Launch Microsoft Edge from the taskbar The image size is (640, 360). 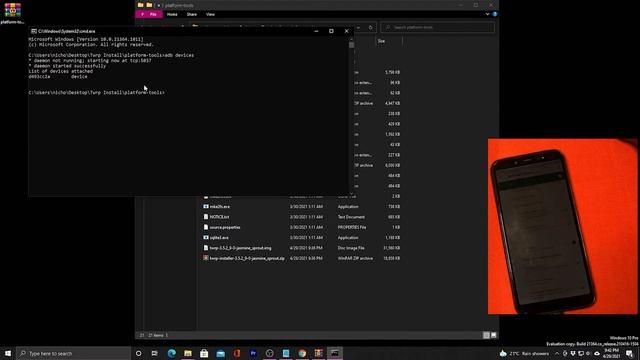click(171, 353)
